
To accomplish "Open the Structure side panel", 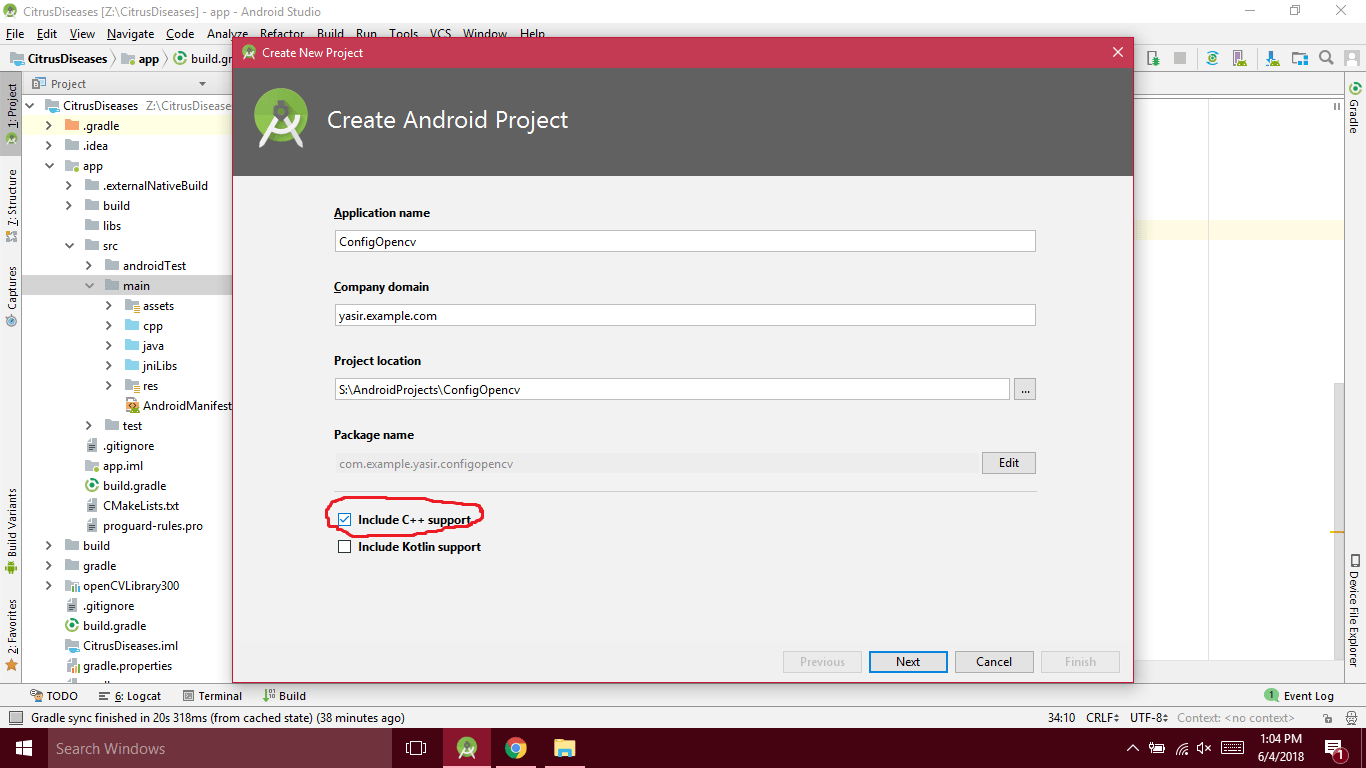I will point(11,205).
